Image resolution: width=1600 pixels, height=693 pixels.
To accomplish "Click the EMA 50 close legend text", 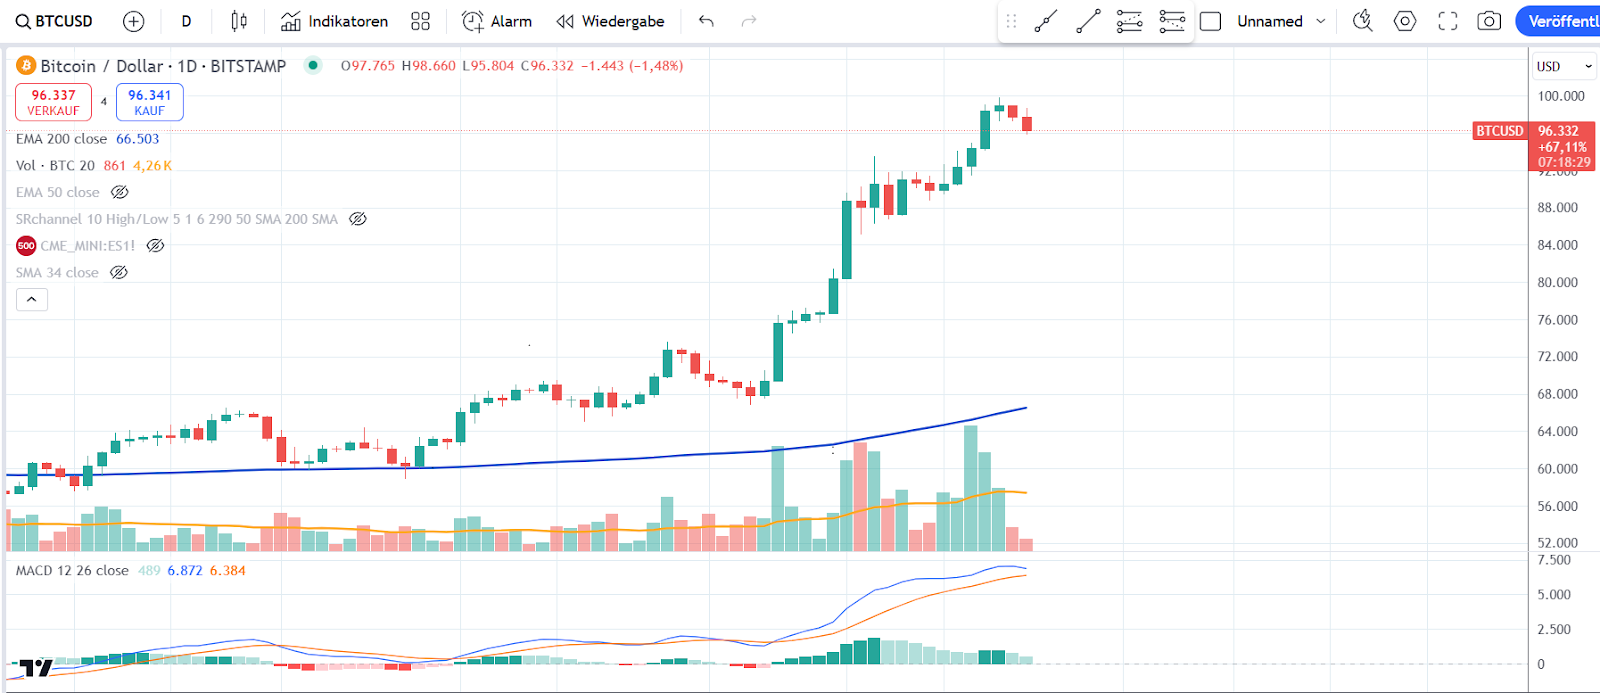I will click(58, 192).
